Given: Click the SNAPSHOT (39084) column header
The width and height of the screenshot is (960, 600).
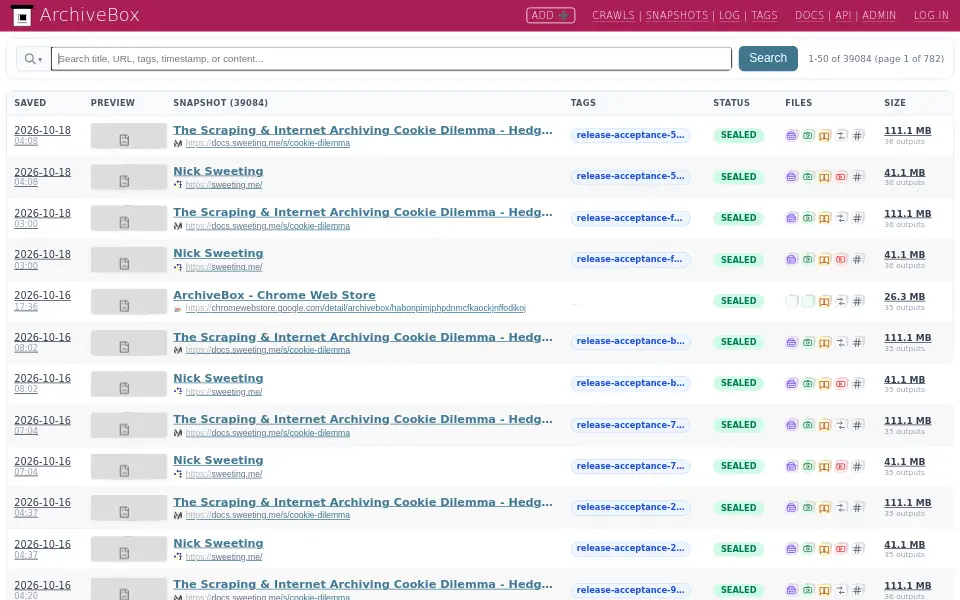Looking at the screenshot, I should point(220,103).
